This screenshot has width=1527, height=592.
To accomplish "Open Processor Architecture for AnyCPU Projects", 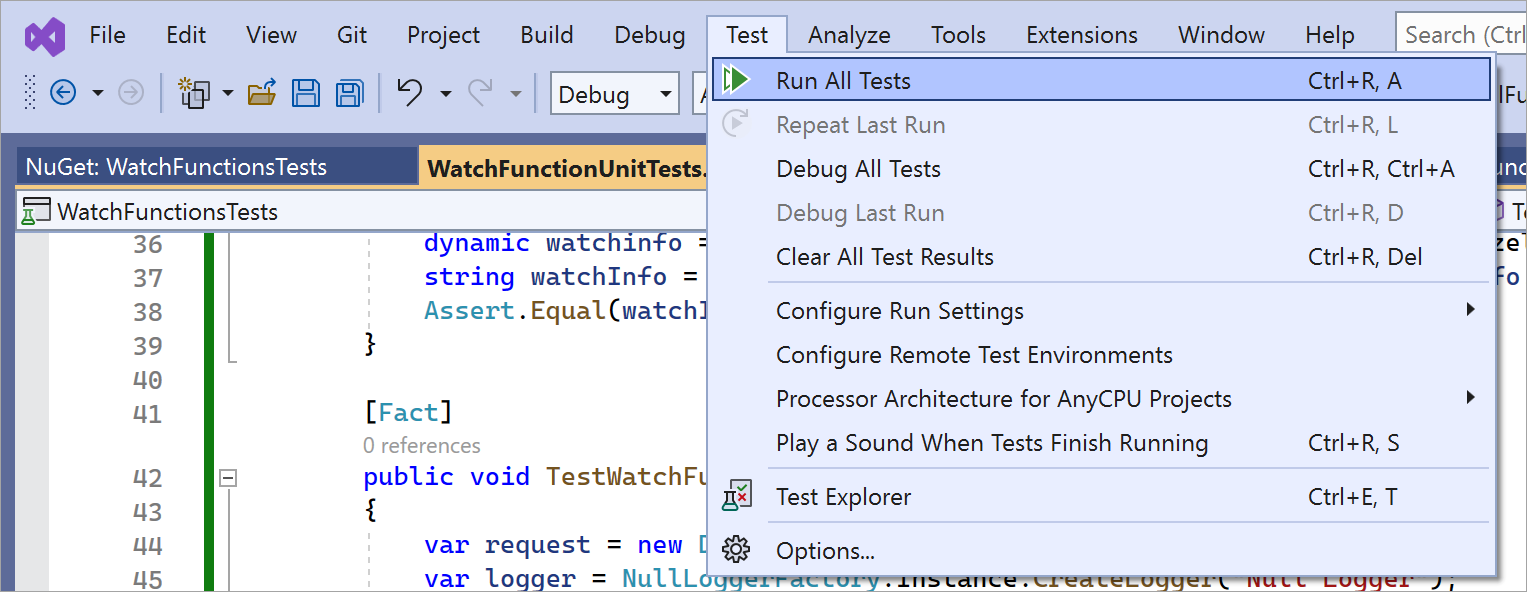I will pos(1101,399).
